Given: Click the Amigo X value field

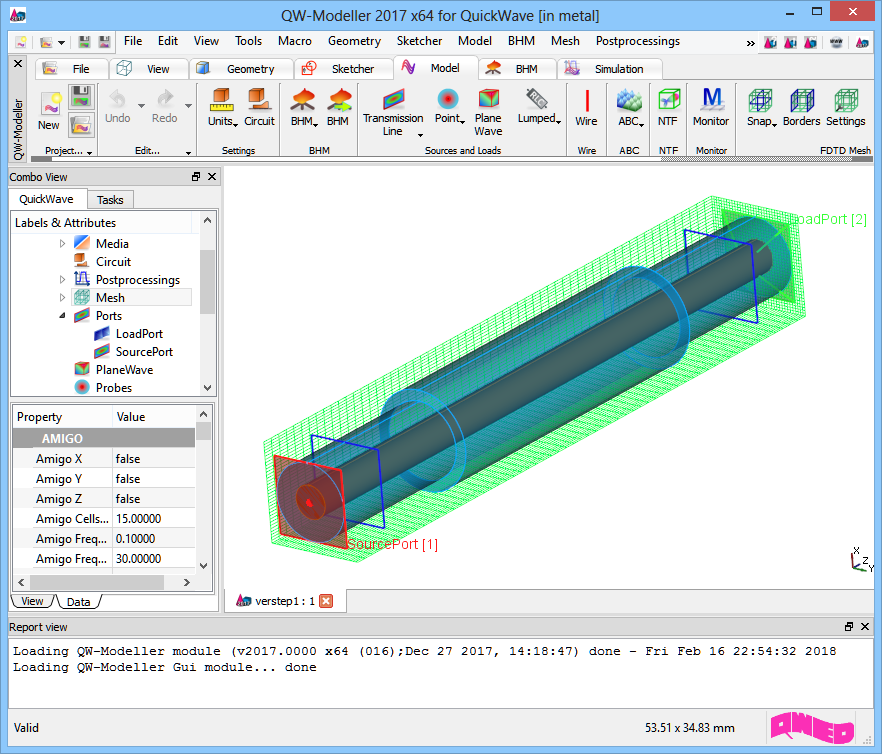Looking at the screenshot, I should (154, 459).
